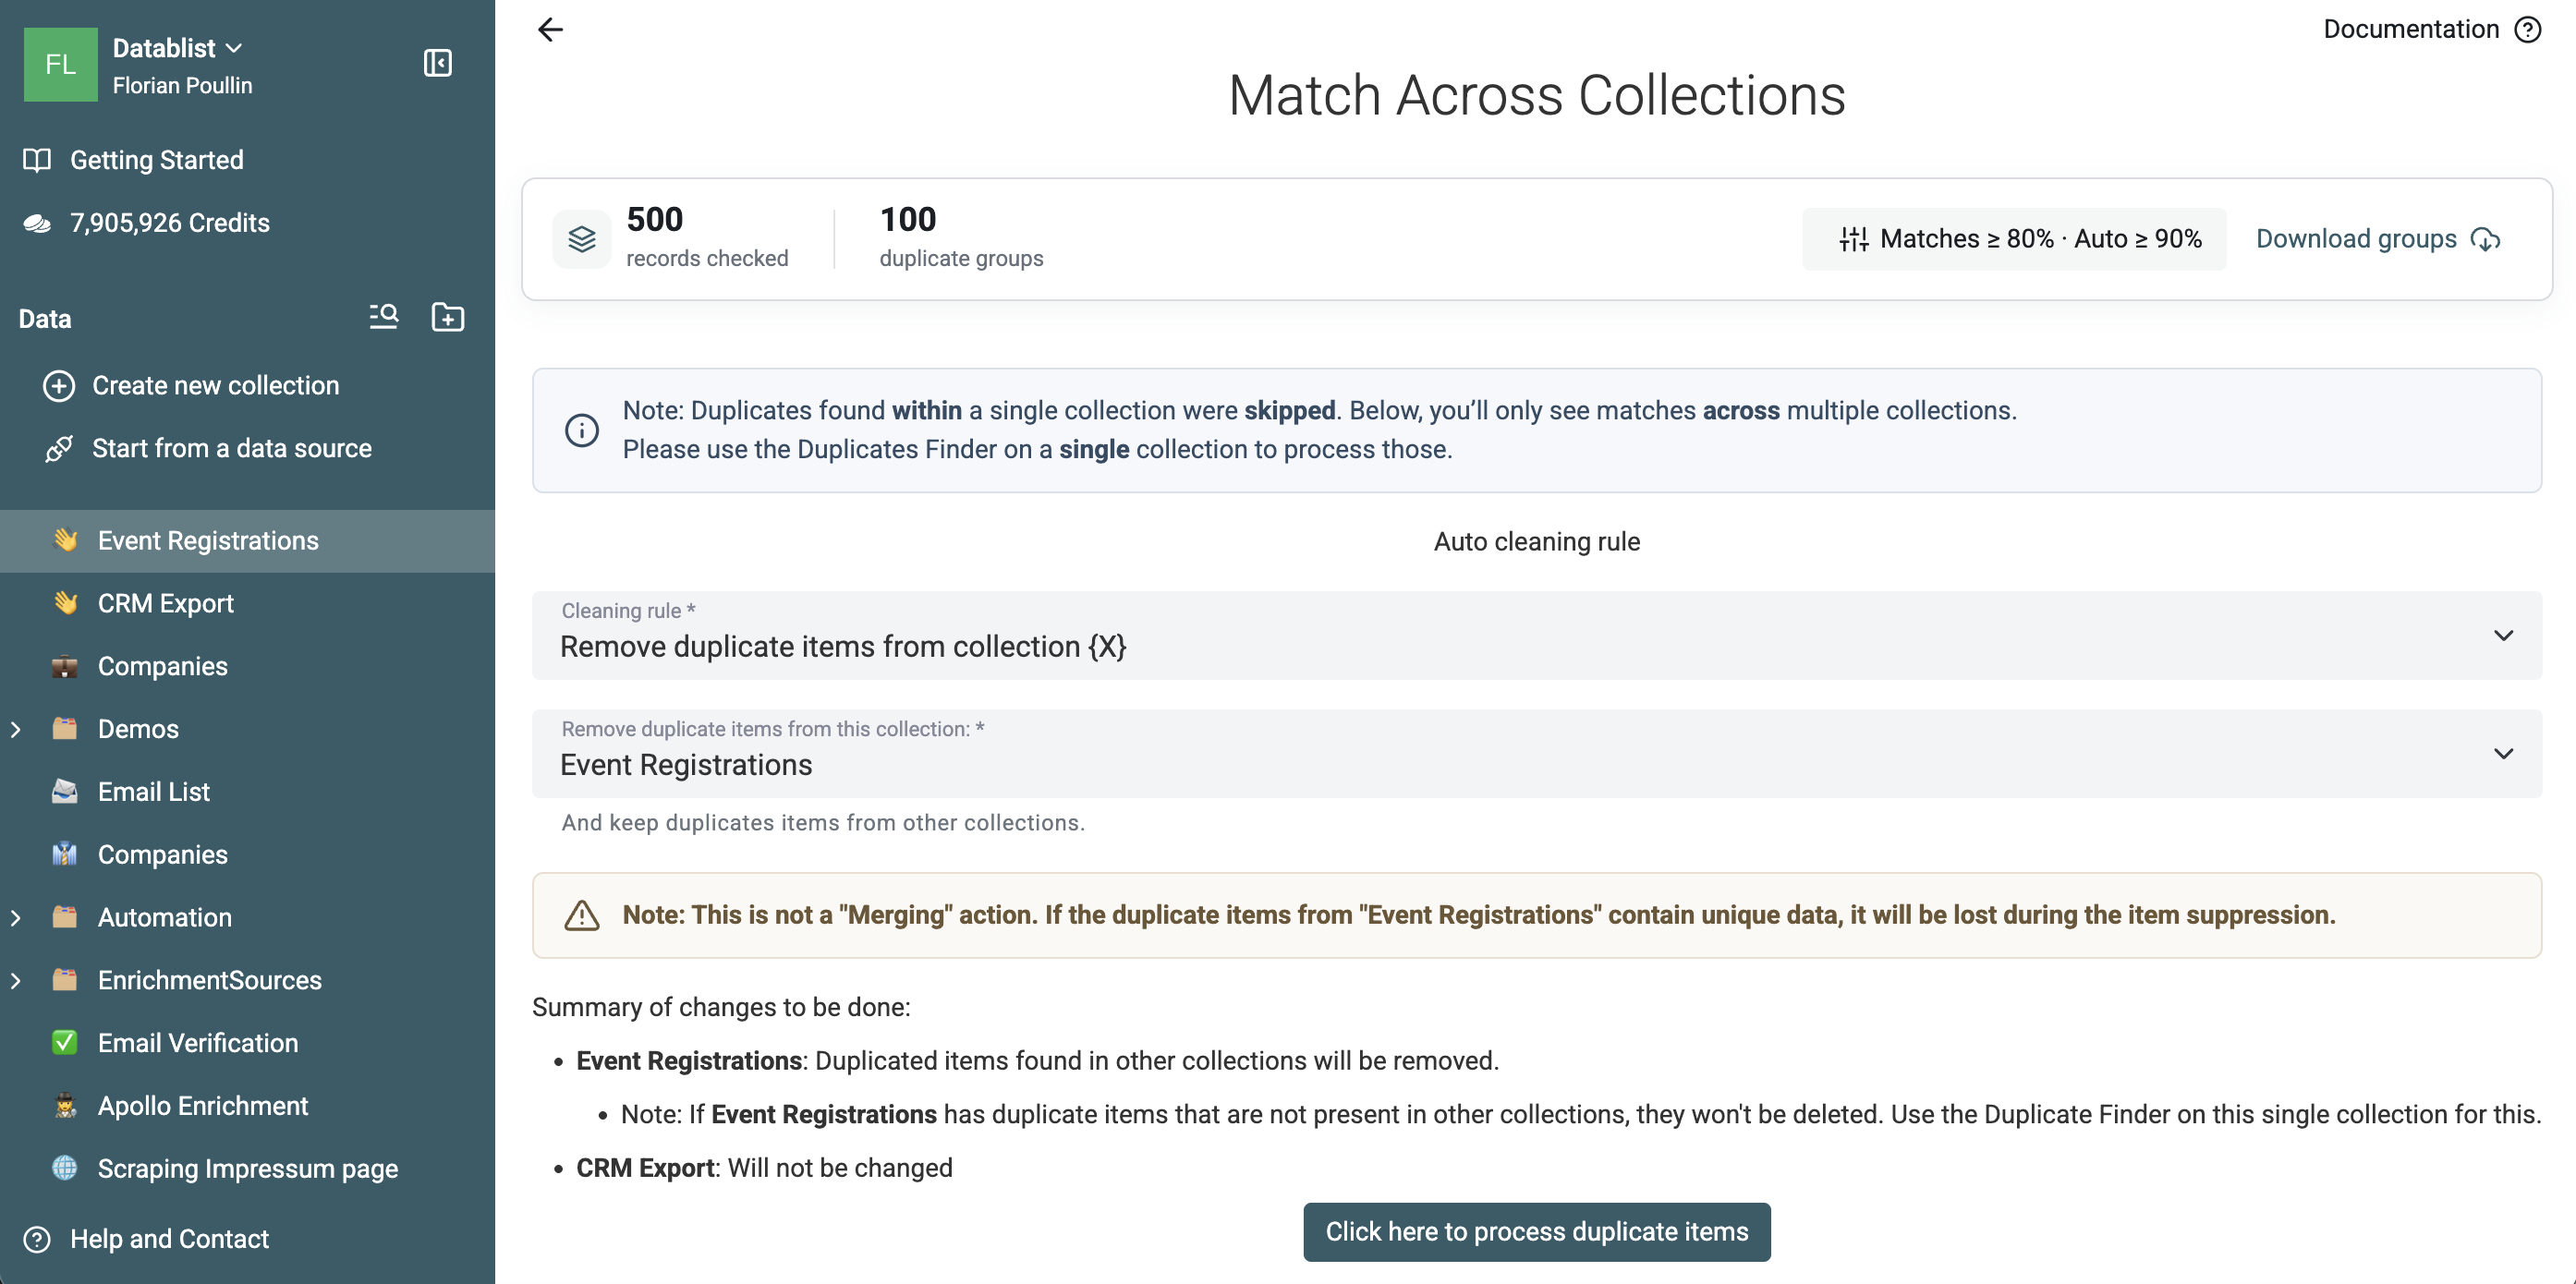Click here to process duplicate items
This screenshot has width=2576, height=1284.
tap(1536, 1231)
